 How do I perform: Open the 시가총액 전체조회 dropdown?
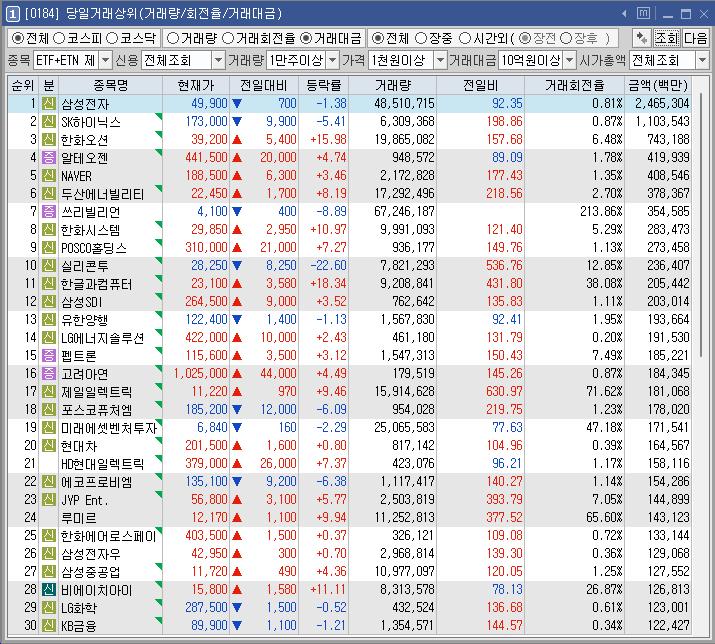pos(702,60)
